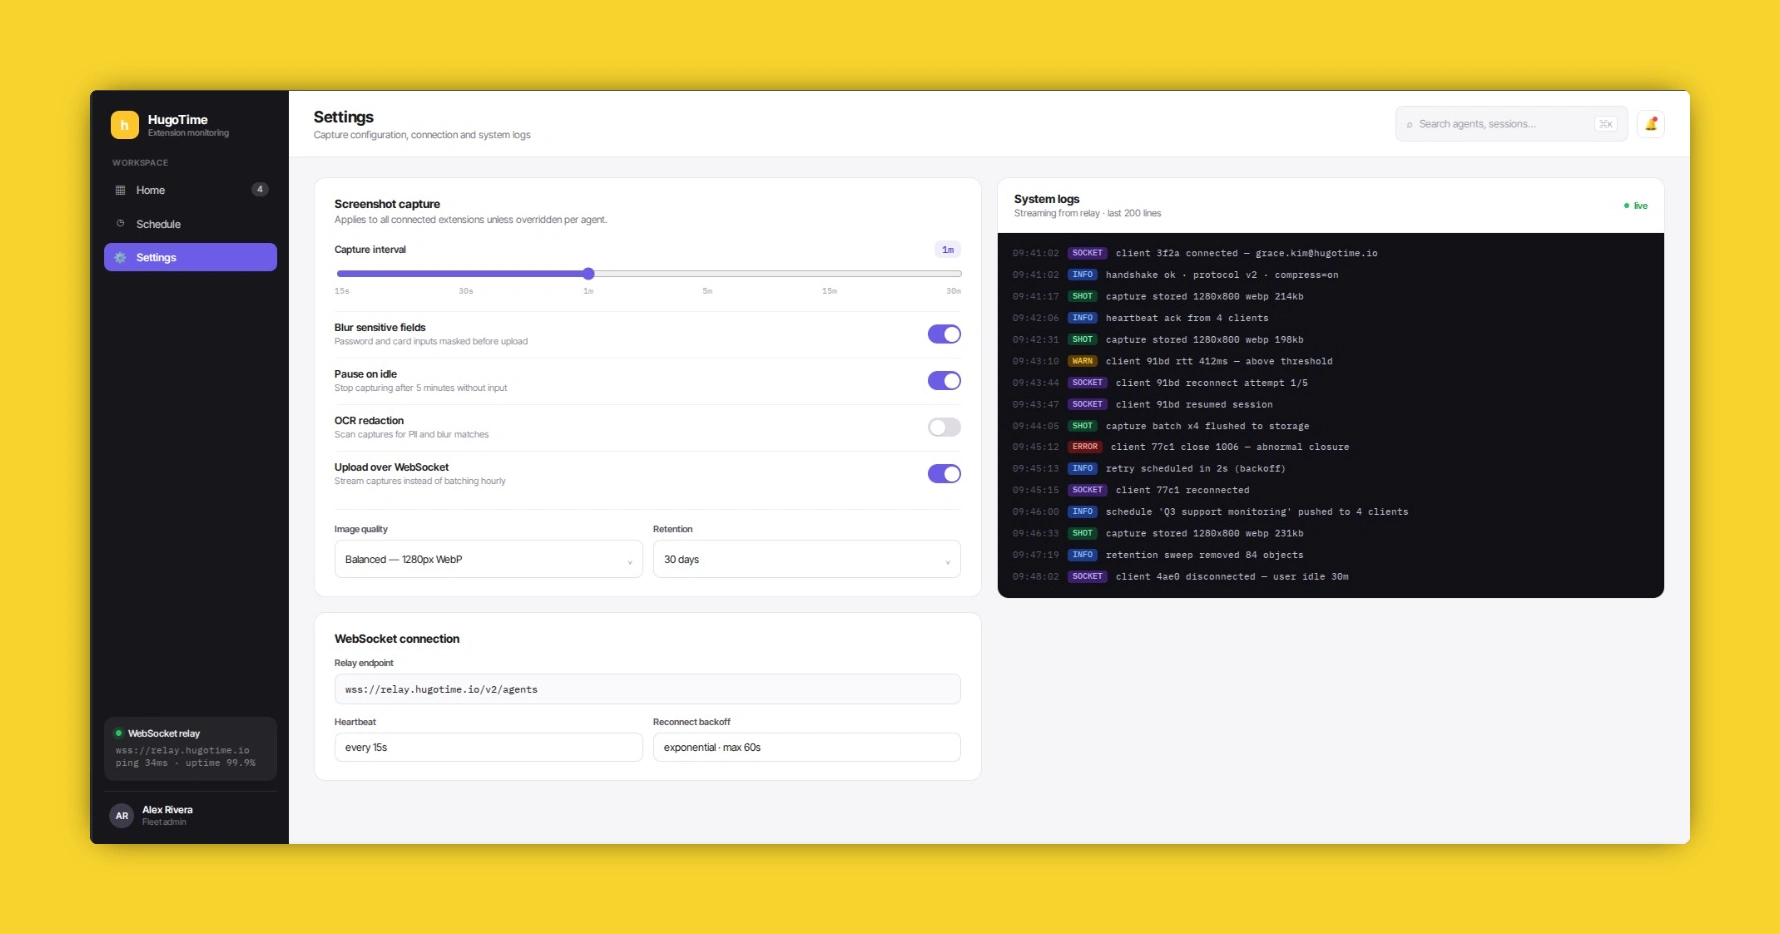Expand the Retention 30 days dropdown

(x=807, y=559)
